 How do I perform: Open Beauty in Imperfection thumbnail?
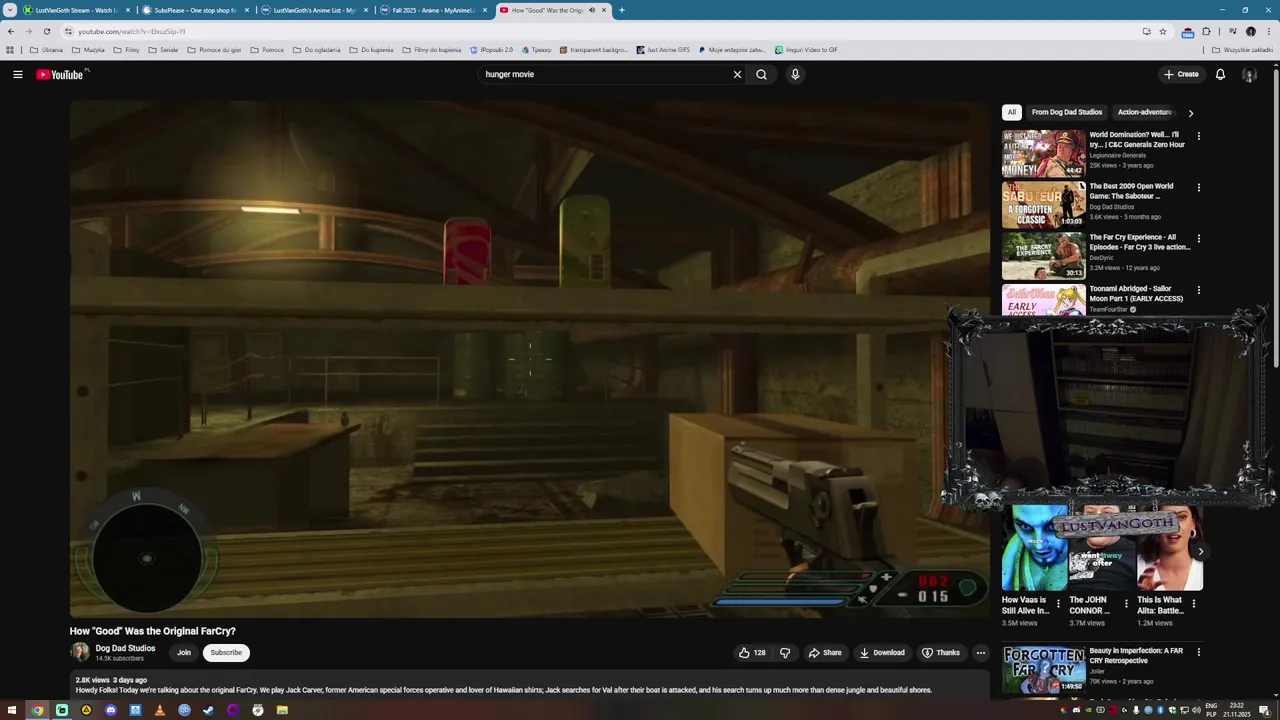[1043, 670]
